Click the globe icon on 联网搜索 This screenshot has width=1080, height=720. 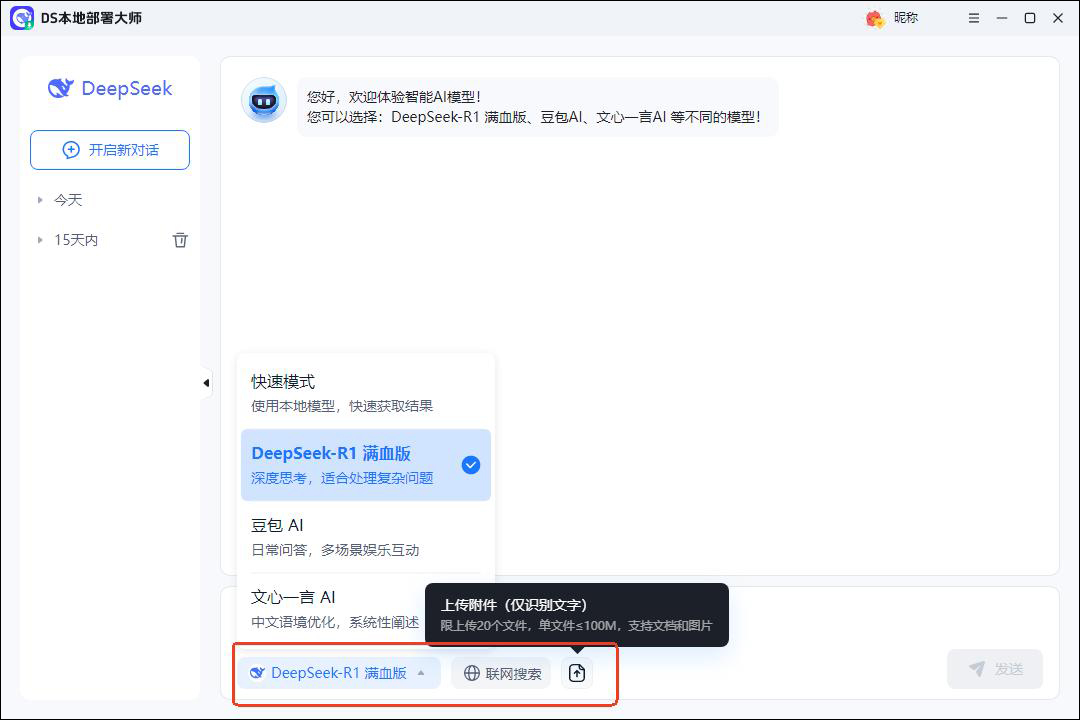(x=471, y=673)
